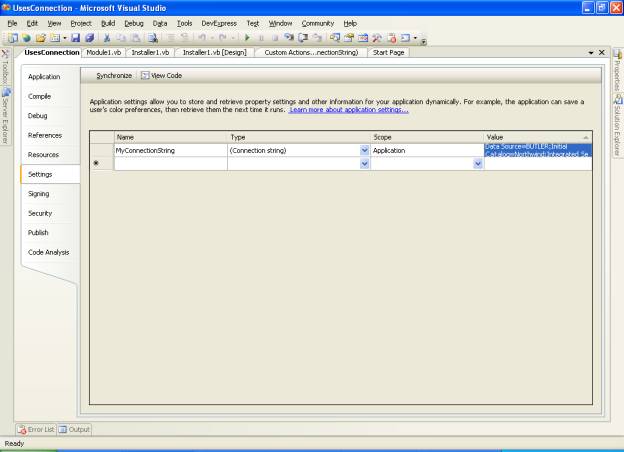Open the active documents list dropdown

pyautogui.click(x=591, y=53)
